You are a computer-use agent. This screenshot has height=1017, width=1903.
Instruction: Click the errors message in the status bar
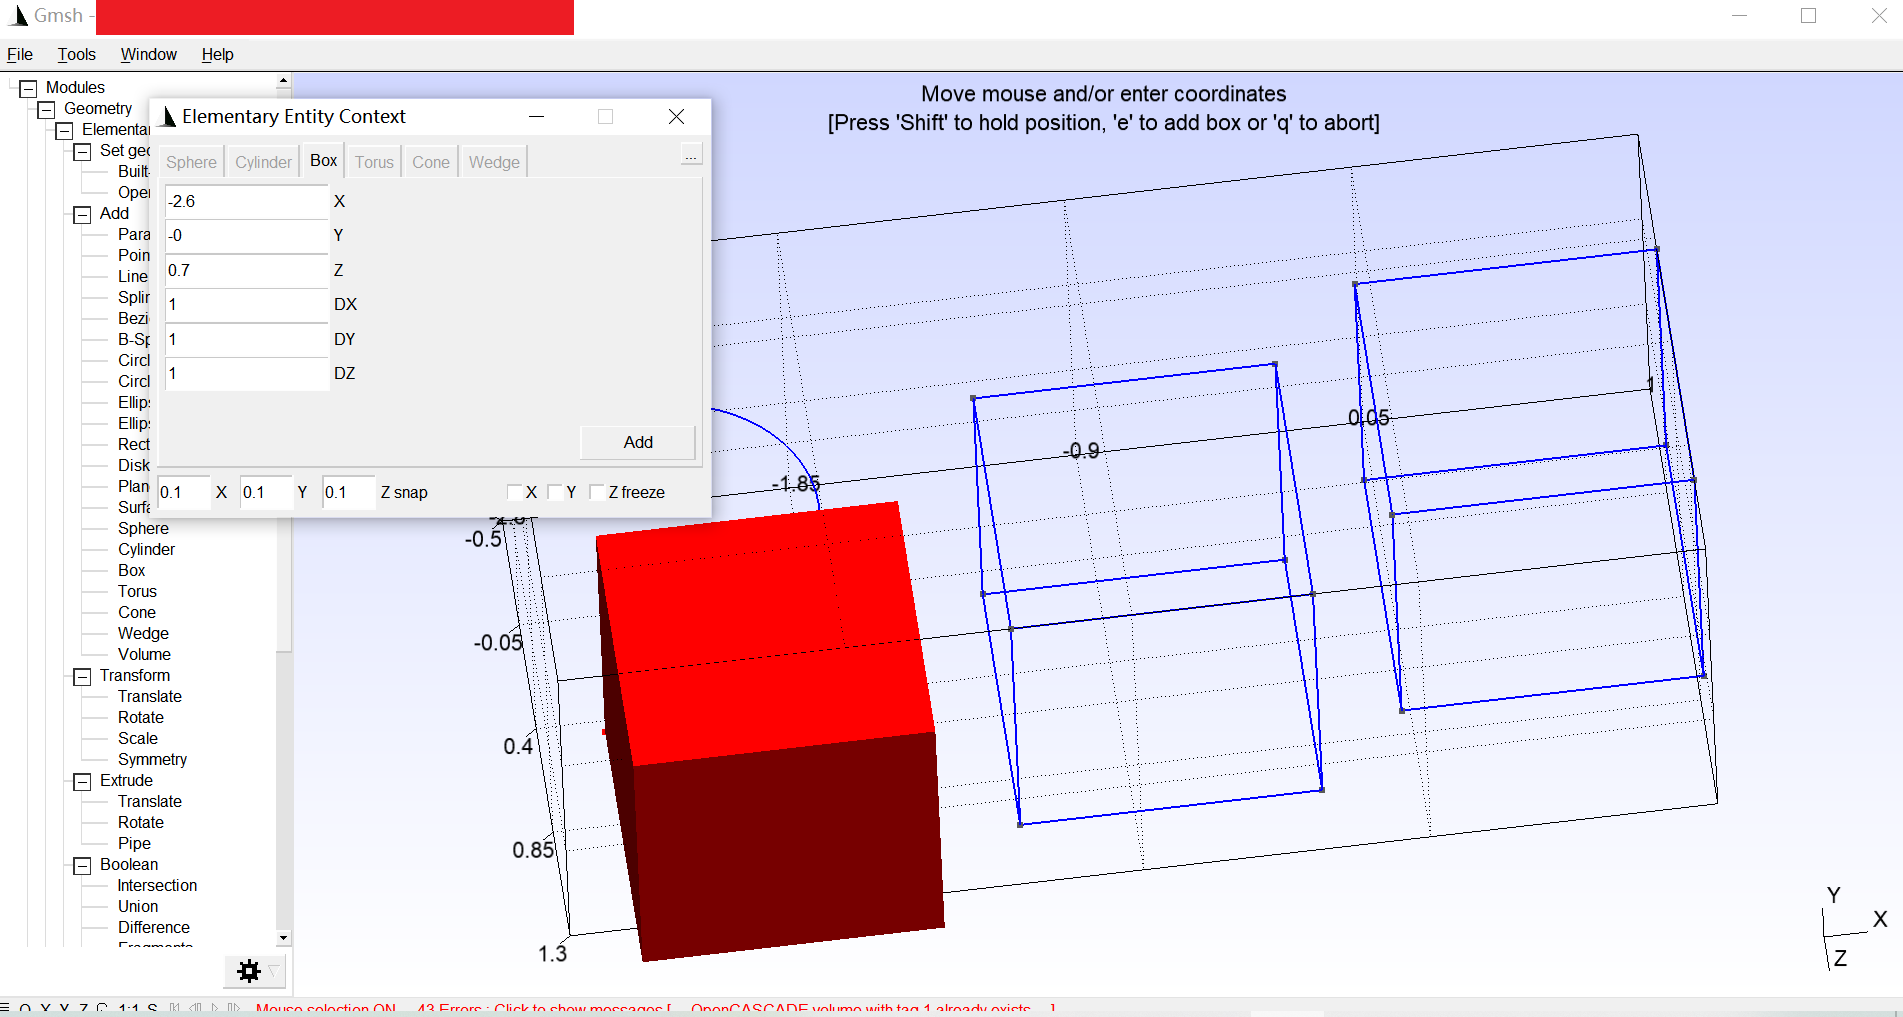coord(735,1008)
